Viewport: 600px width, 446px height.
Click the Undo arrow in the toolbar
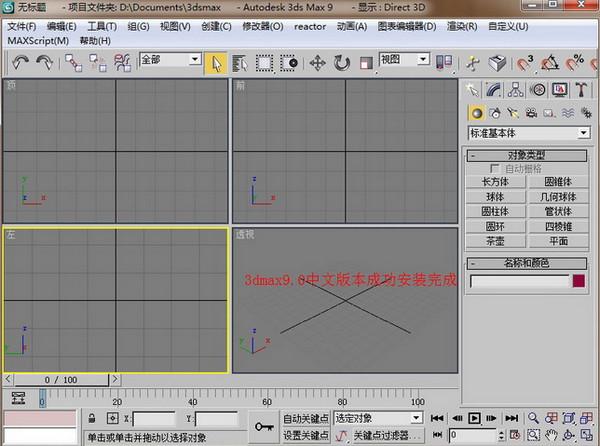pos(21,62)
